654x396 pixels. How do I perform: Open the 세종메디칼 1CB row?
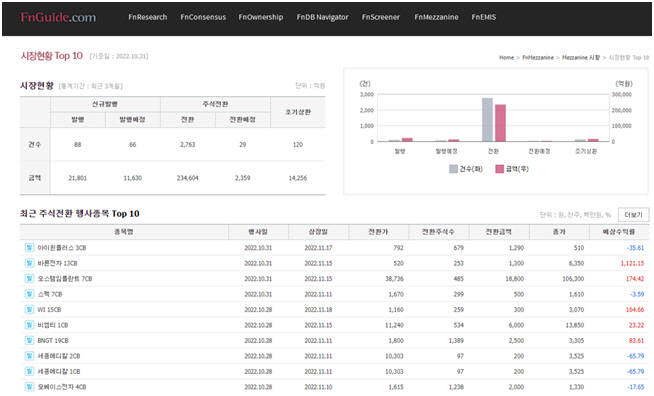point(334,371)
